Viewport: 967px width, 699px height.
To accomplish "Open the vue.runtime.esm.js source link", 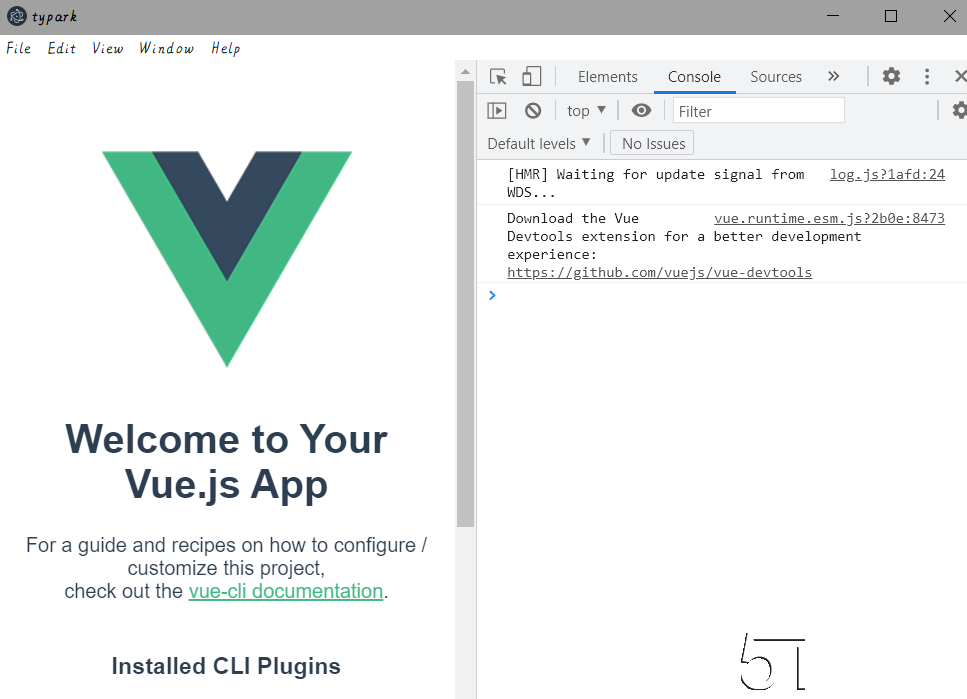I will (x=829, y=218).
